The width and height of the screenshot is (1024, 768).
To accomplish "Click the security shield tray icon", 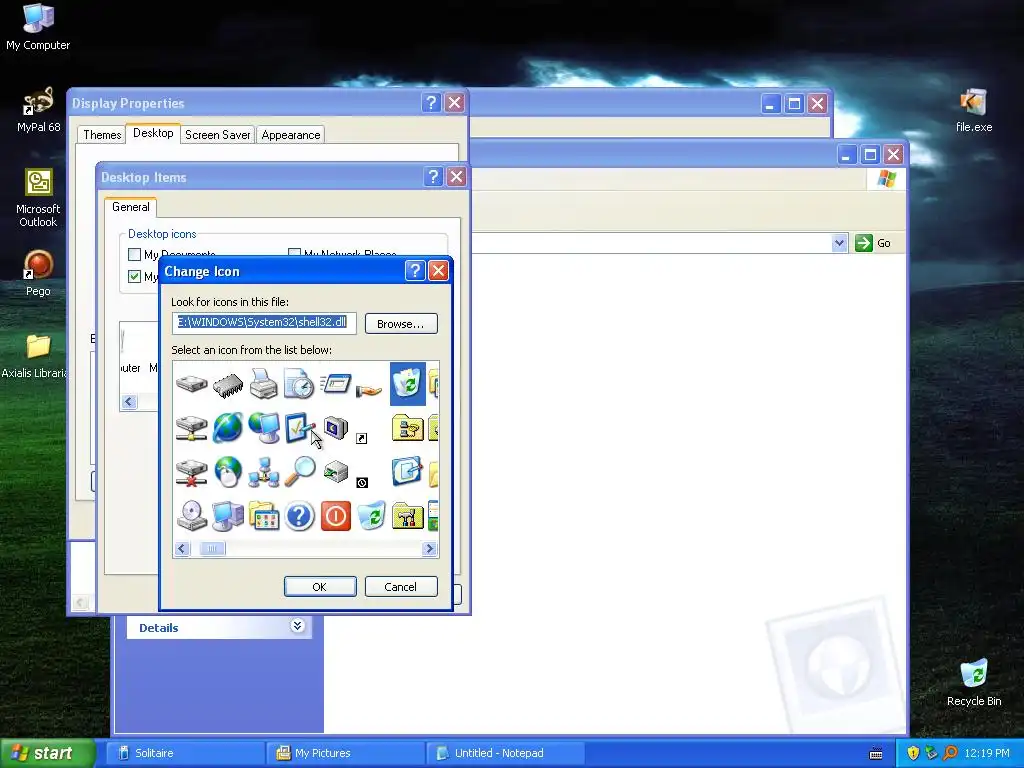I will [x=913, y=753].
